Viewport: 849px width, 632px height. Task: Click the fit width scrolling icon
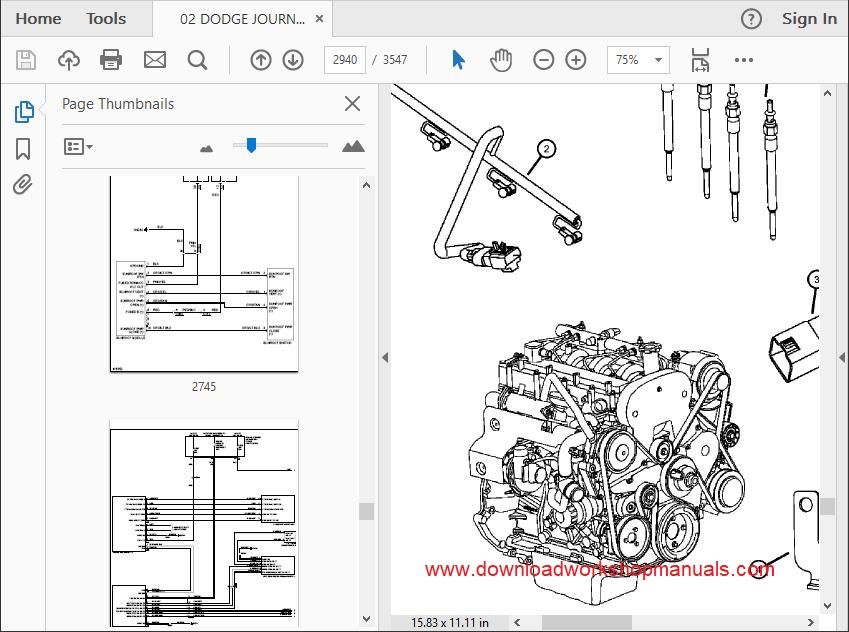click(x=700, y=60)
